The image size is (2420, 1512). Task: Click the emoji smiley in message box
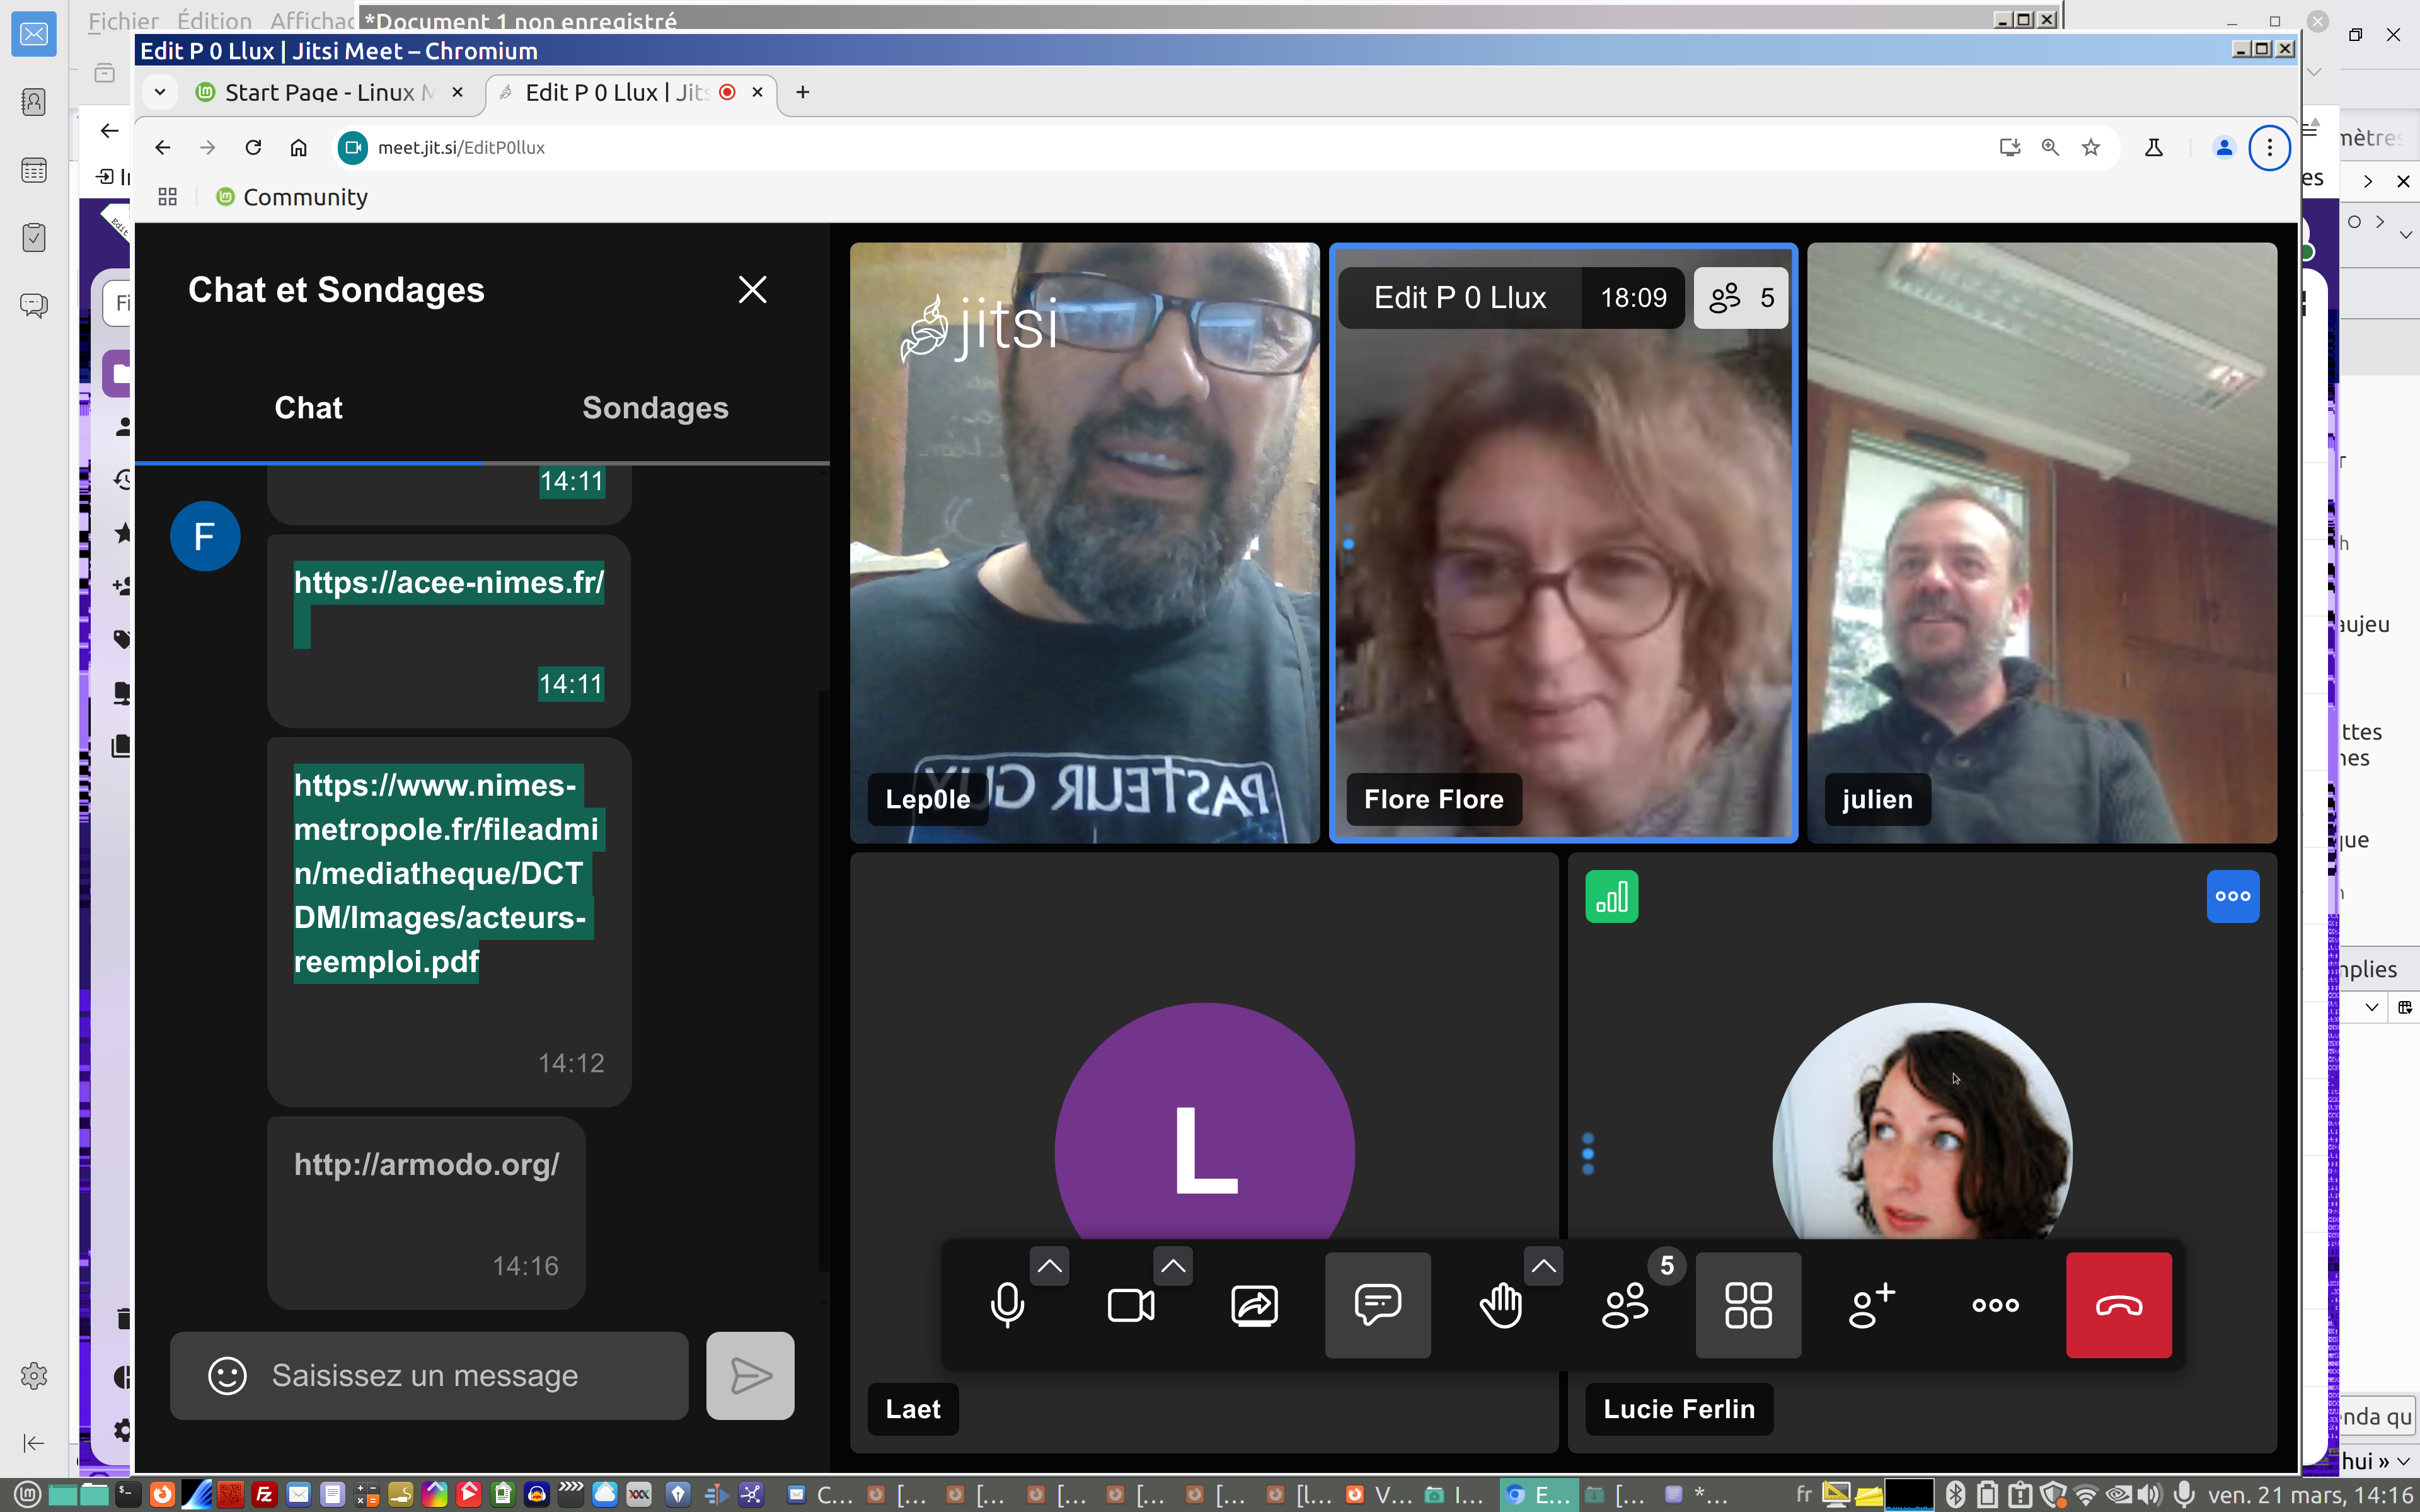coord(227,1375)
